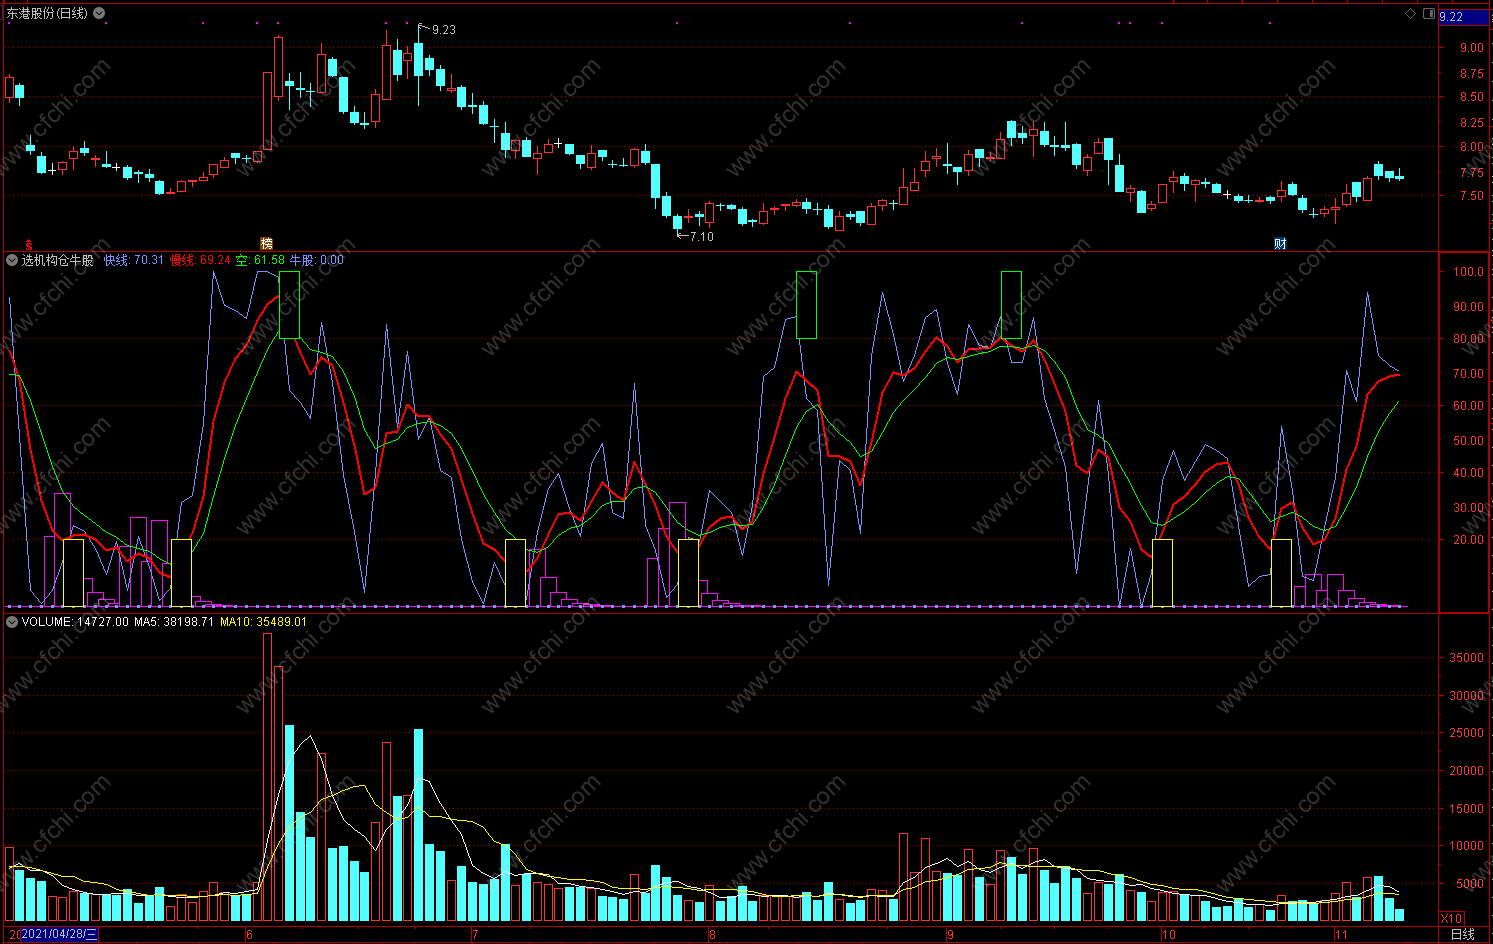Click the 5000 volume axis label
Image resolution: width=1493 pixels, height=944 pixels.
tap(1470, 884)
